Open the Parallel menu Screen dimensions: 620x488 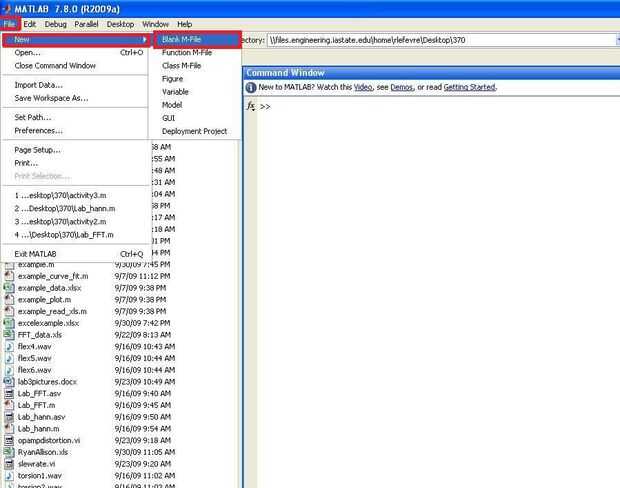coord(86,24)
